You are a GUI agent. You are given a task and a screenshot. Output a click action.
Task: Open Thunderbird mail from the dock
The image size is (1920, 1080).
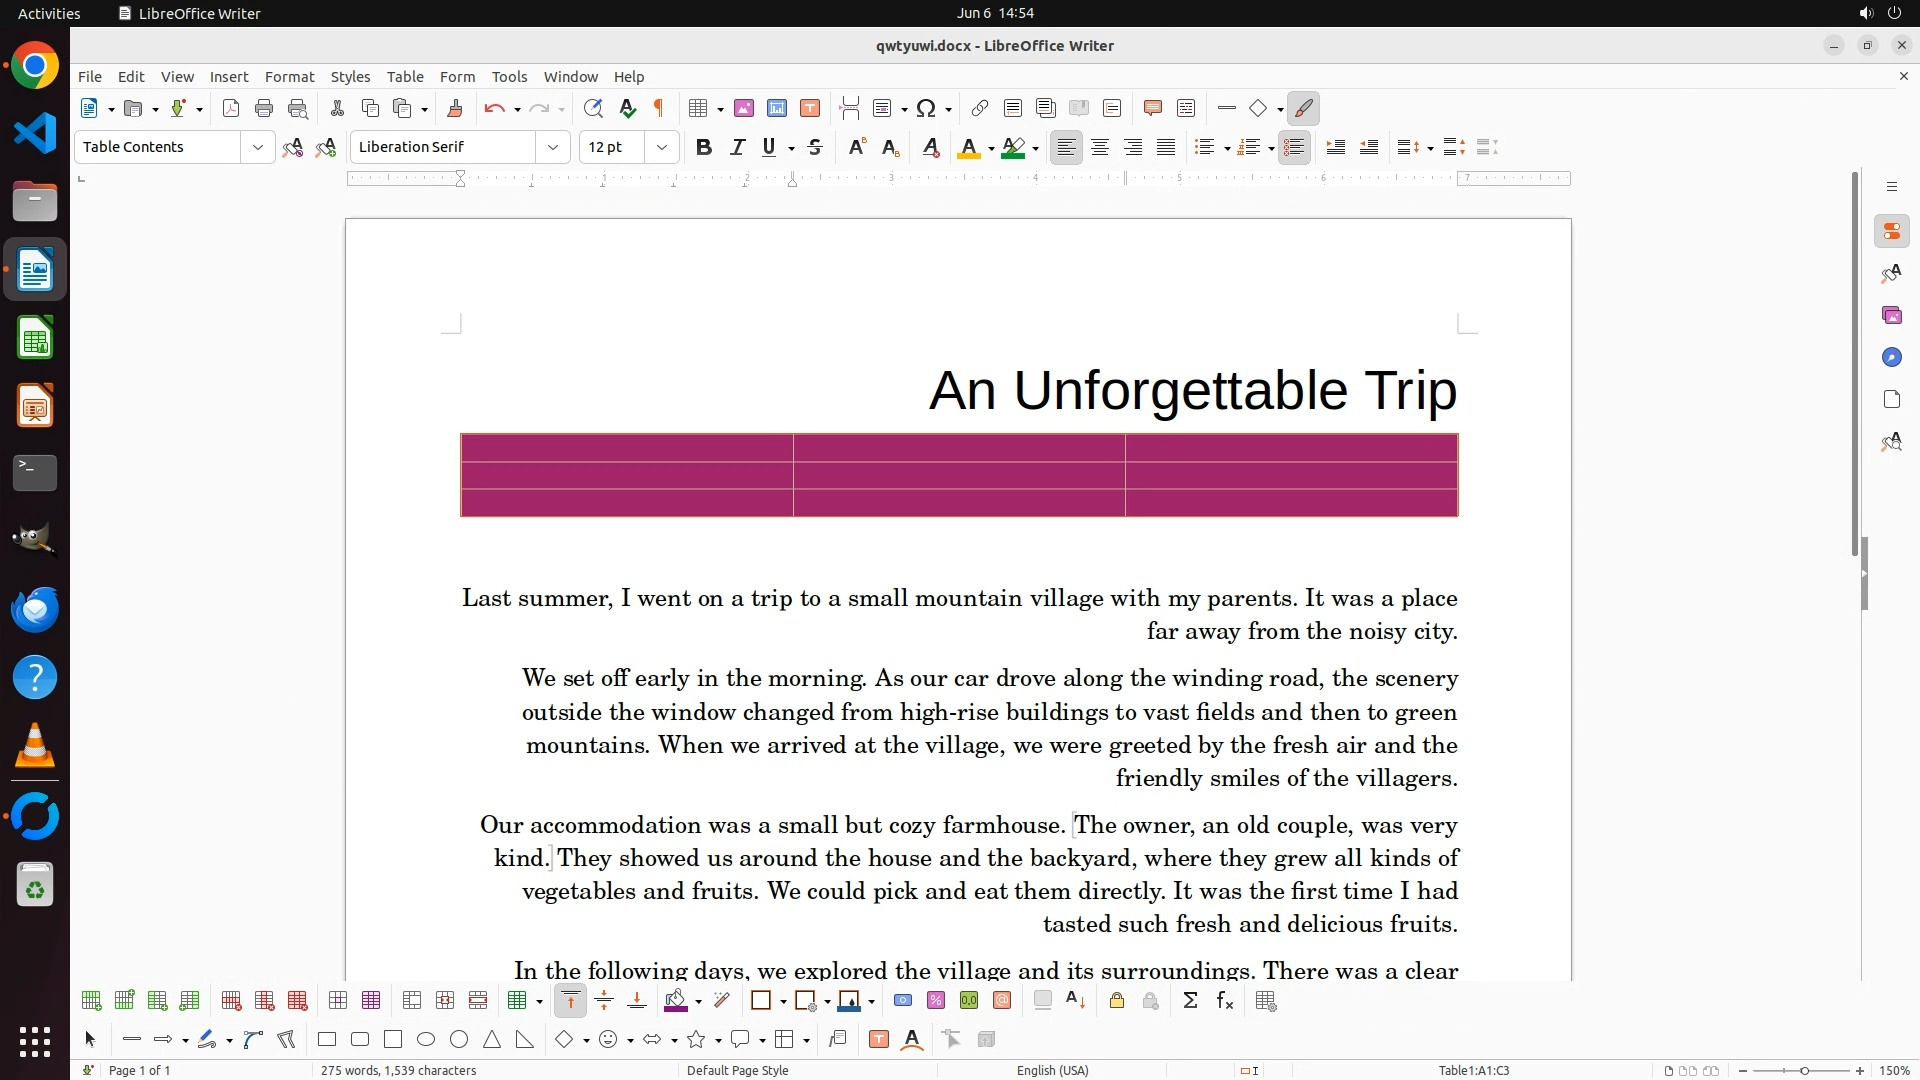35,609
